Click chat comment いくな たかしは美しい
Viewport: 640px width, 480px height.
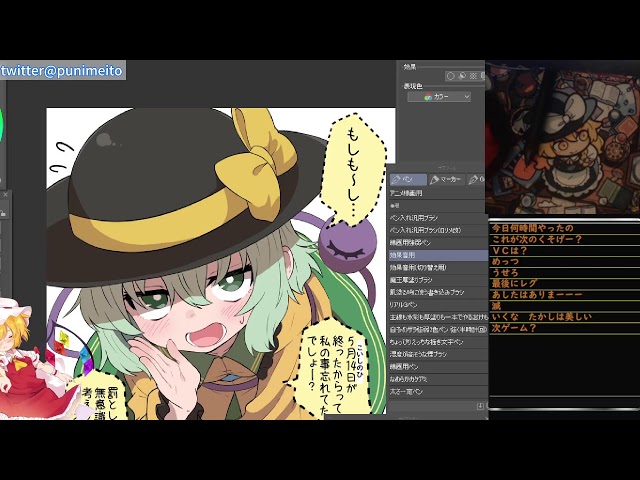click(x=542, y=317)
